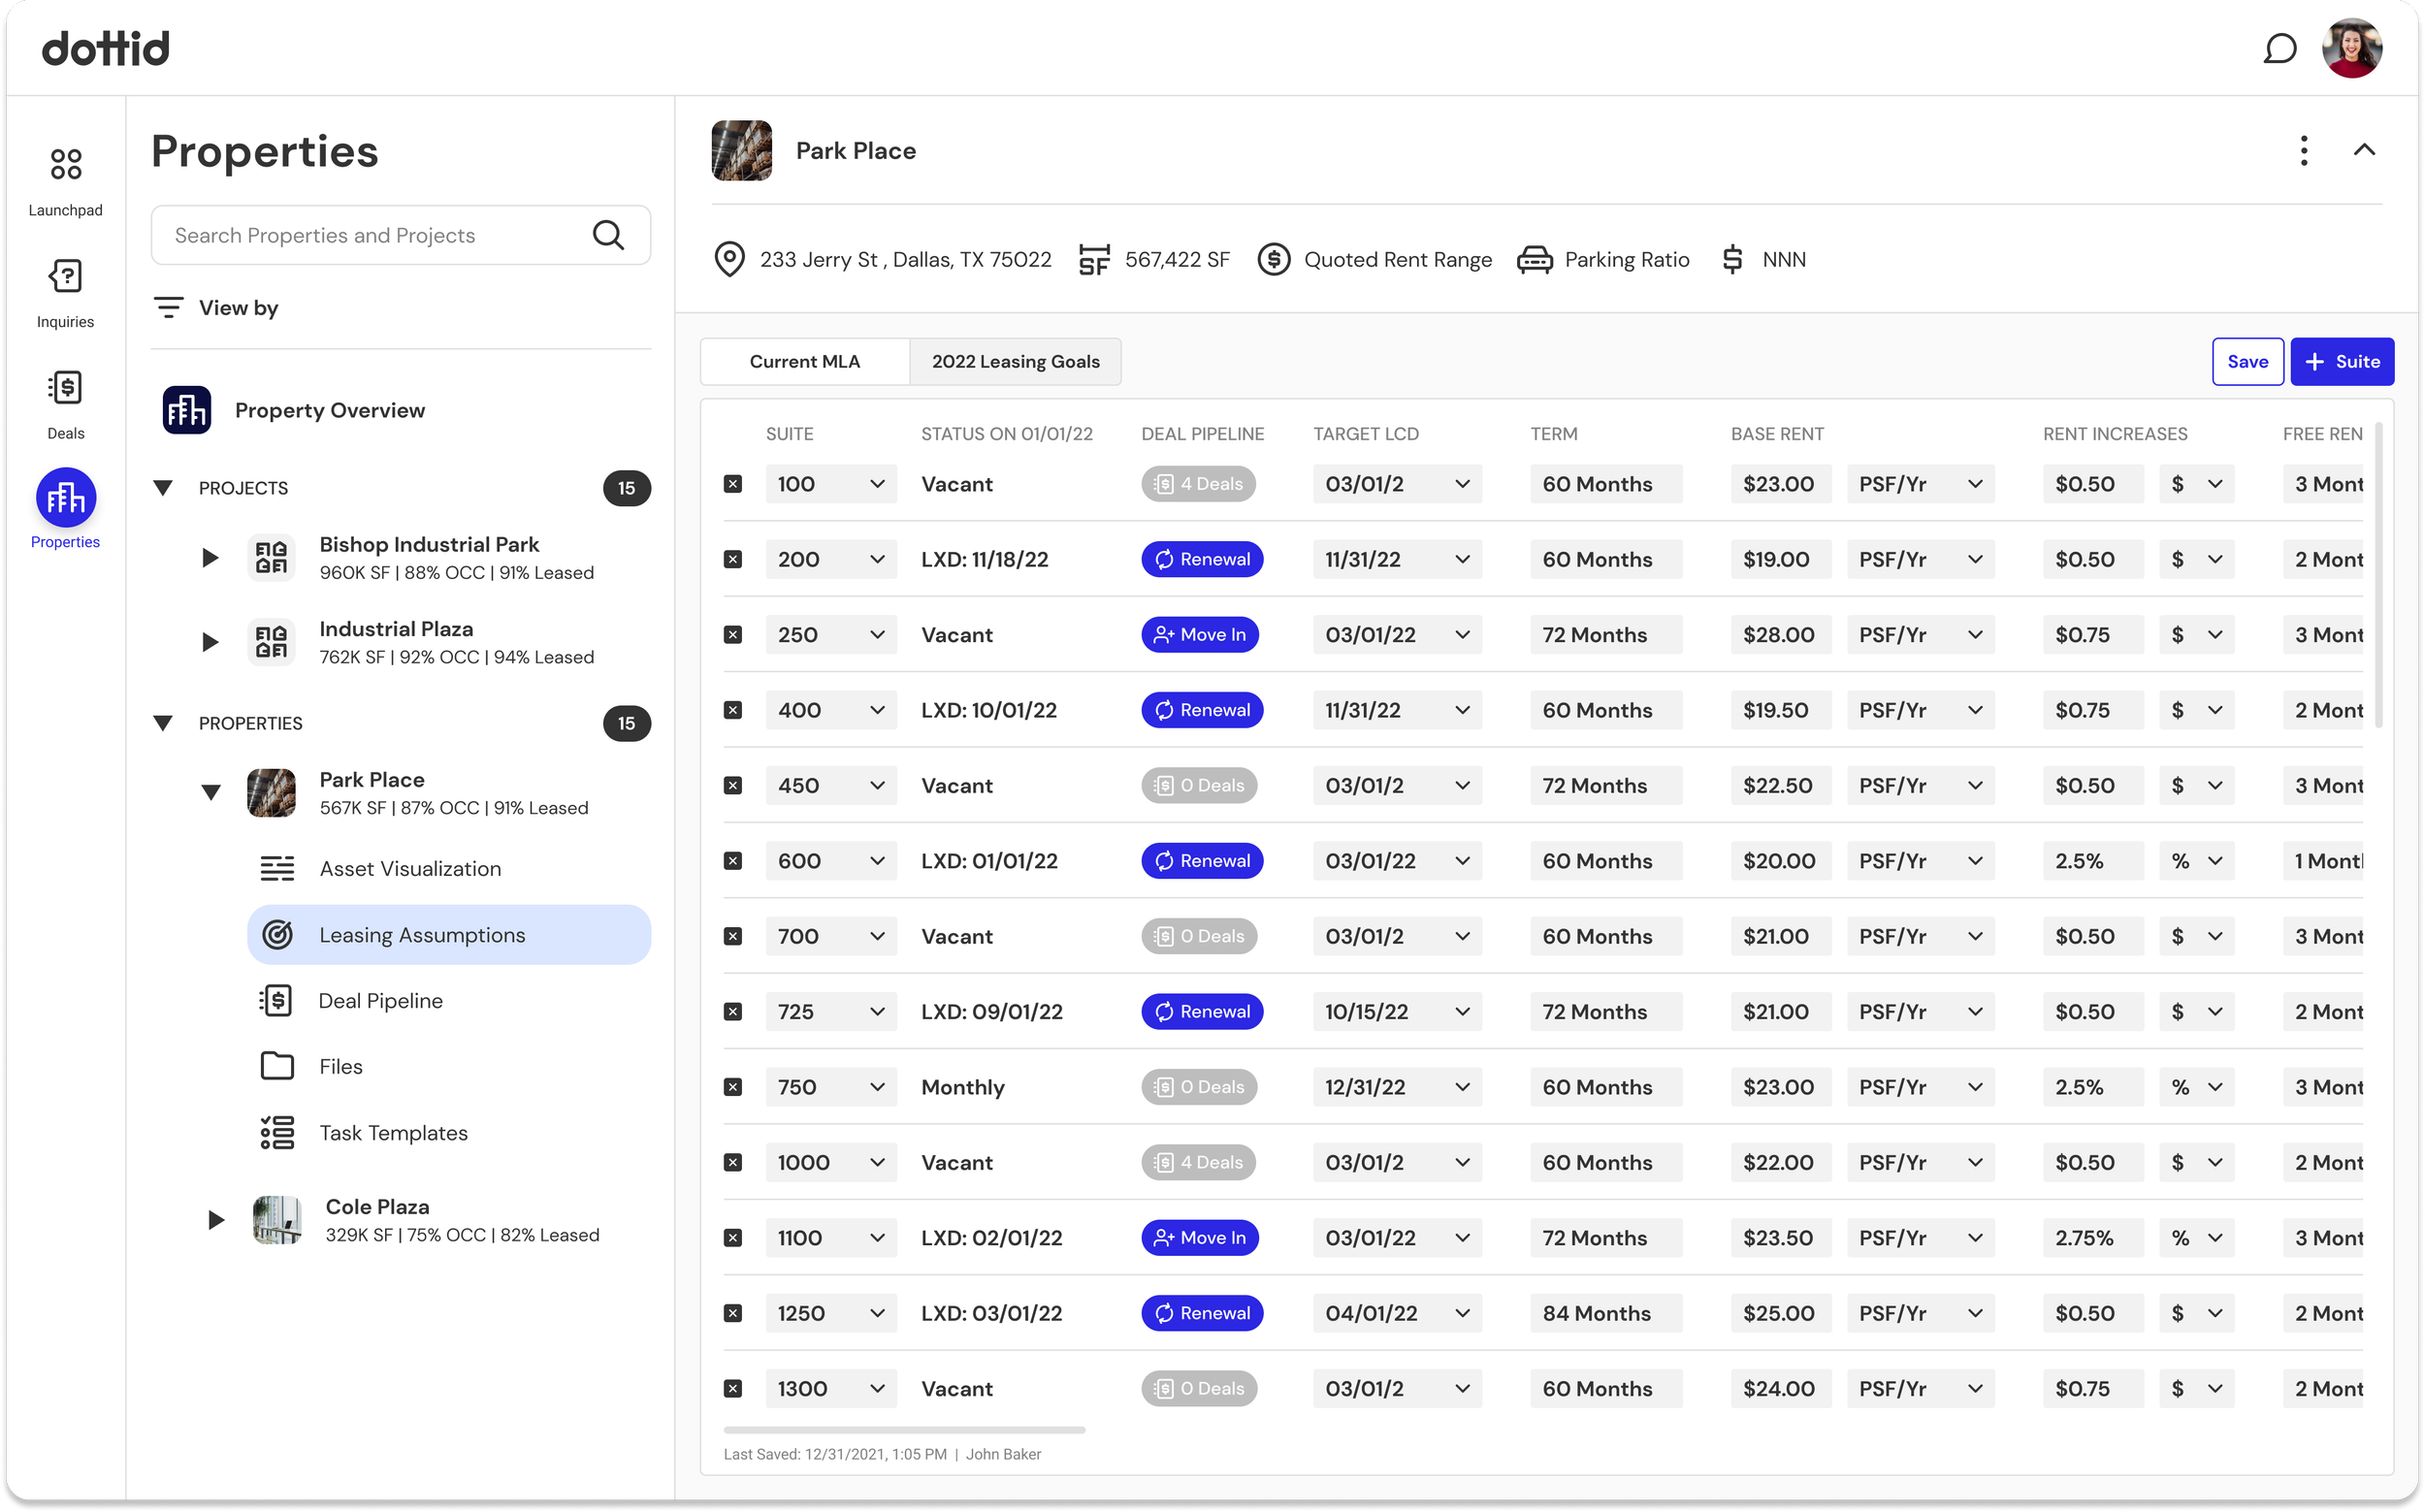Toggle the checkbox for suite 1250
This screenshot has width=2425, height=1512.
pyautogui.click(x=733, y=1313)
